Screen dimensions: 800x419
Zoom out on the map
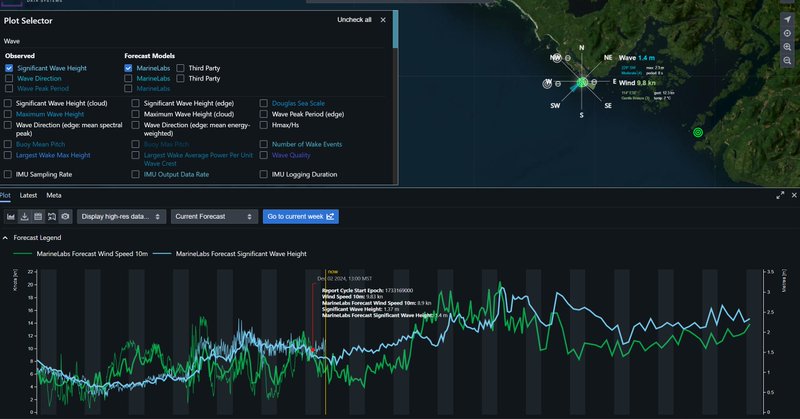(x=787, y=60)
